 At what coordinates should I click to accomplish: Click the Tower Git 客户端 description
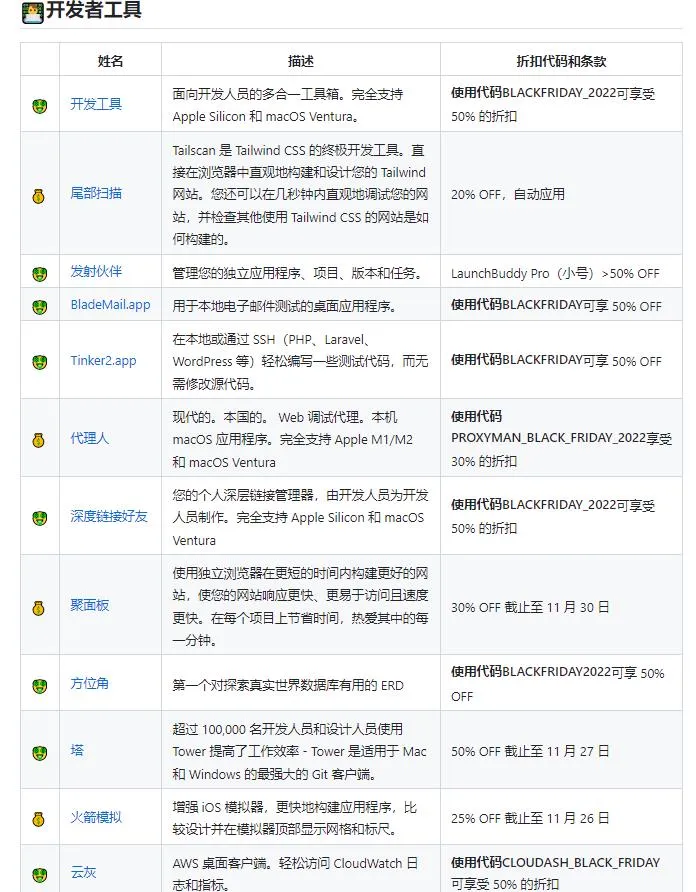pyautogui.click(x=299, y=751)
